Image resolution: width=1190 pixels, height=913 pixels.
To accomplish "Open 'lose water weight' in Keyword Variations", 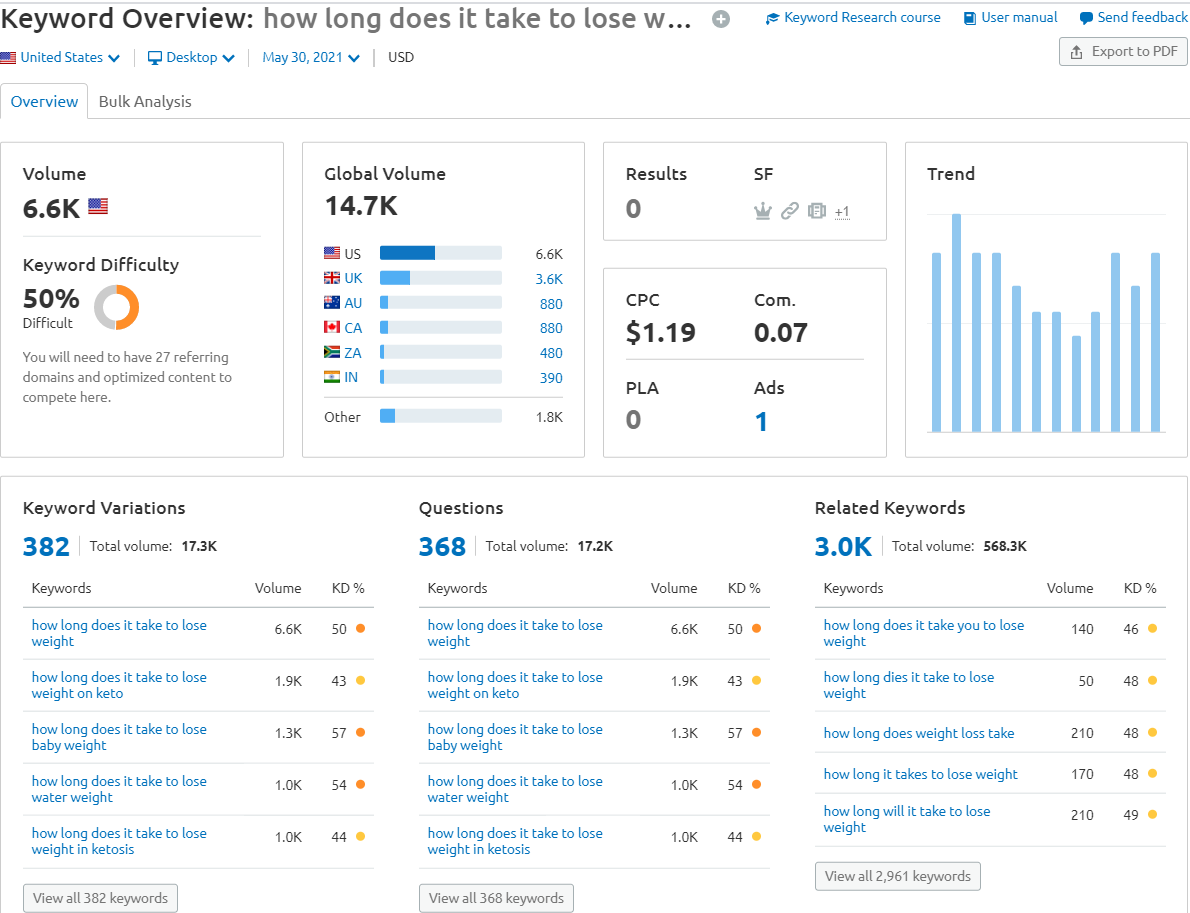I will (x=119, y=789).
